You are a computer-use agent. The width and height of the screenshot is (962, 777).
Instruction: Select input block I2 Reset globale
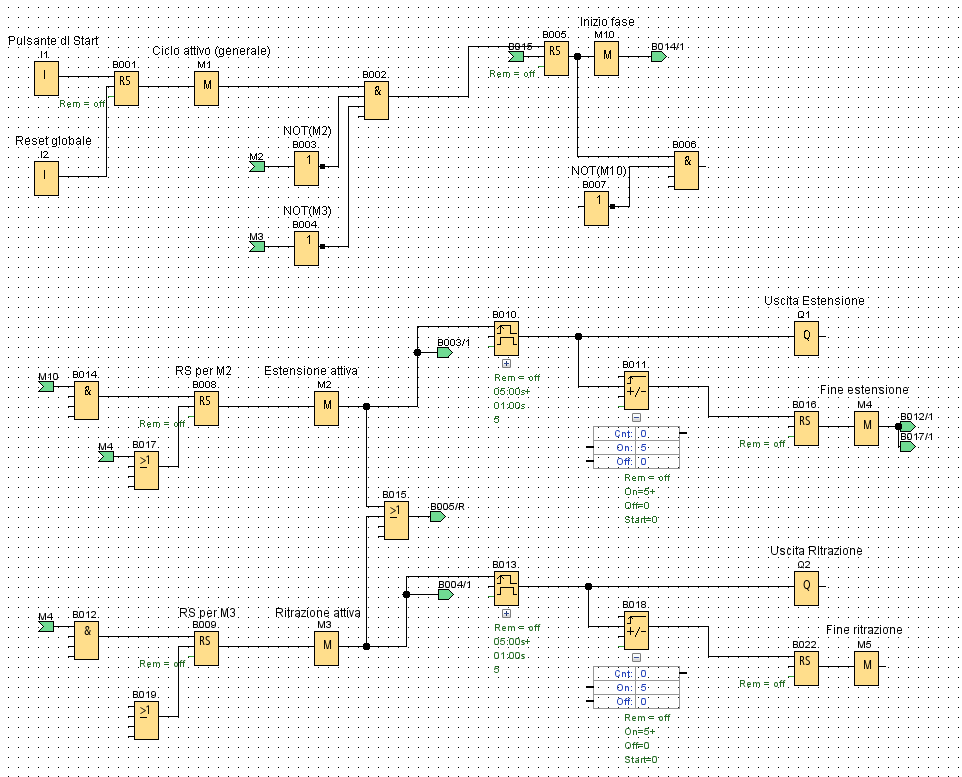pos(46,178)
